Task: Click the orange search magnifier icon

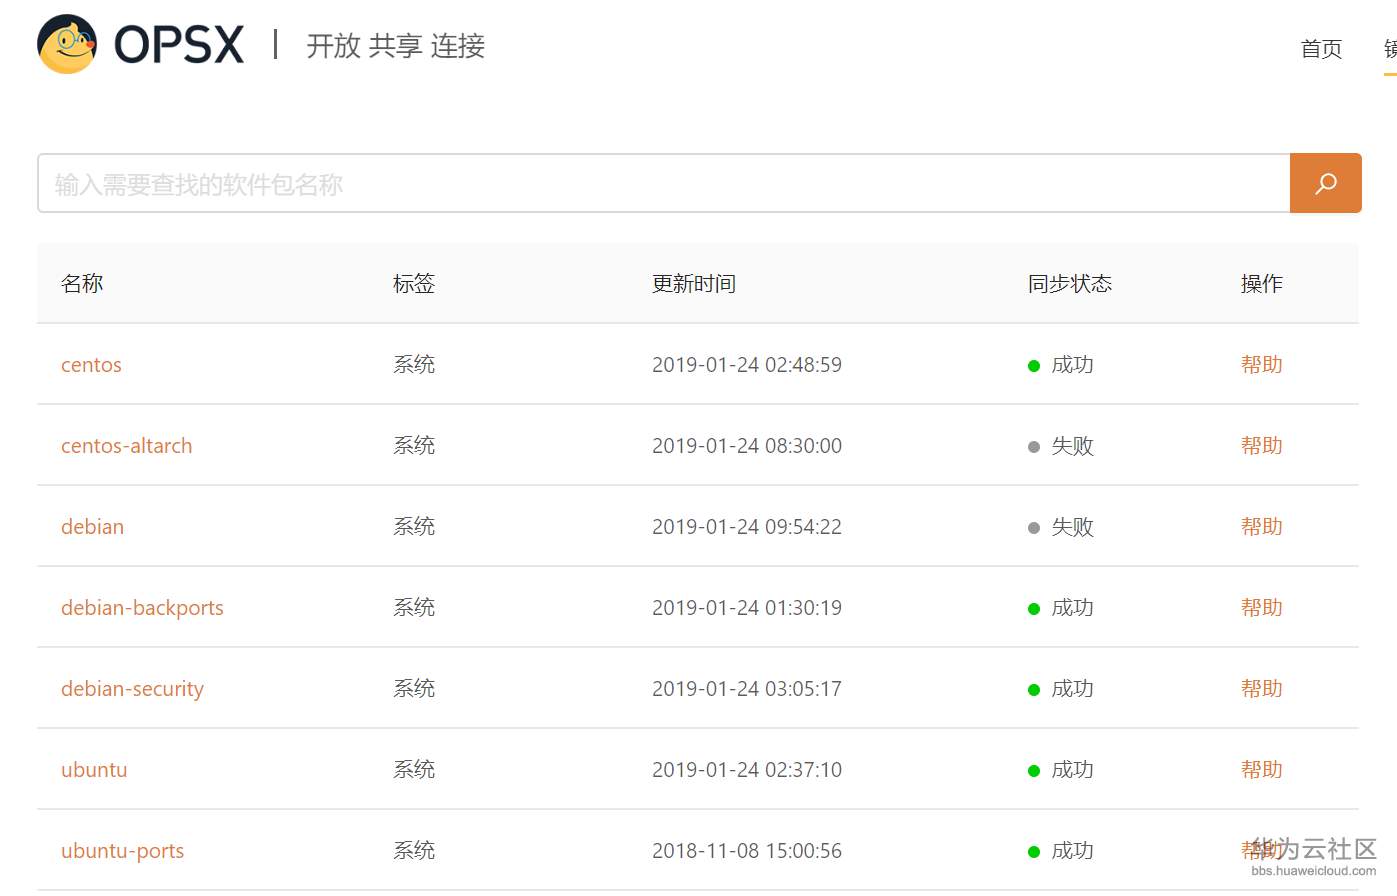Action: [1325, 183]
